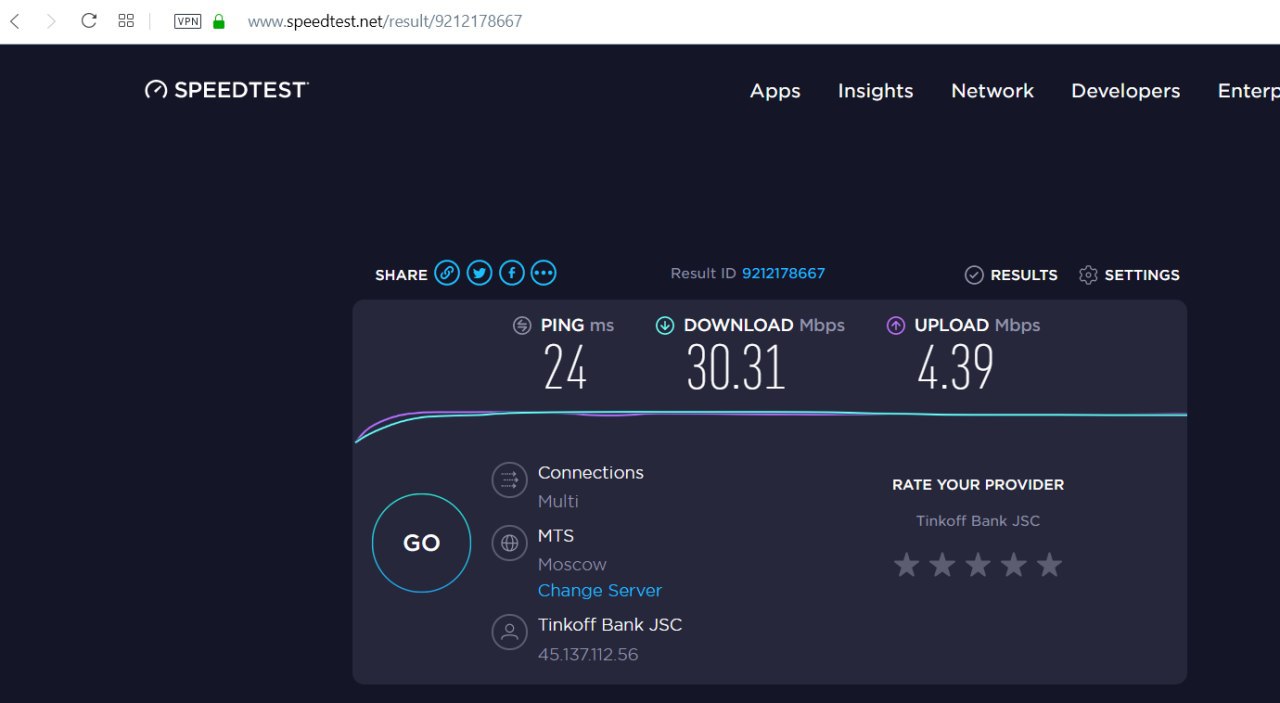Image resolution: width=1280 pixels, height=703 pixels.
Task: Click the browser forward arrow
Action: [x=51, y=21]
